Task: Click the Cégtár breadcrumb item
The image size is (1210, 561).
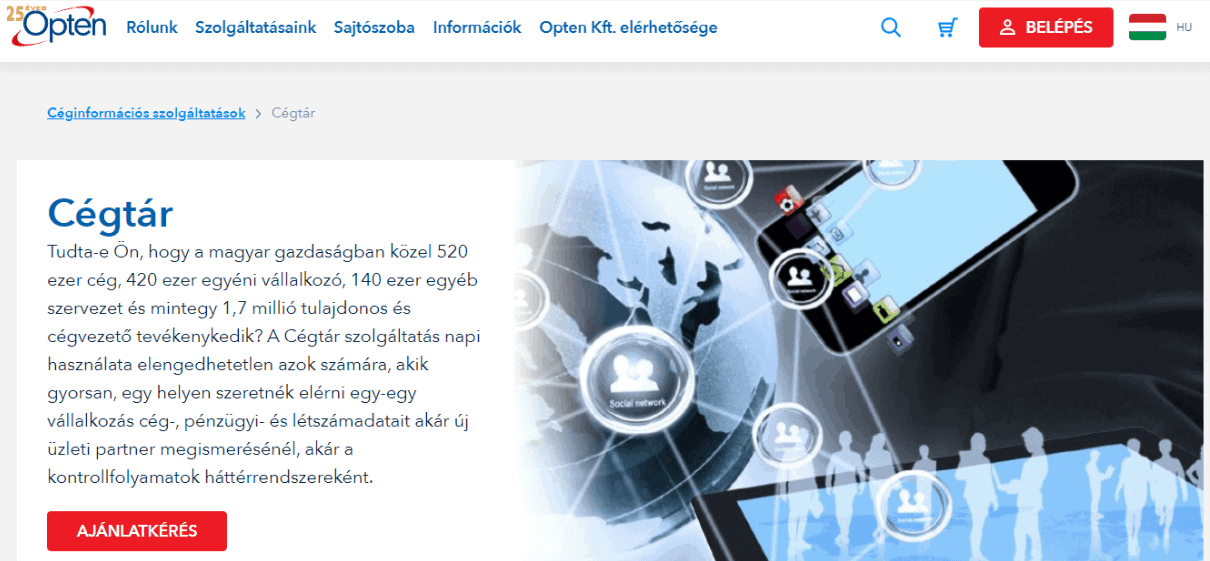Action: click(x=293, y=114)
